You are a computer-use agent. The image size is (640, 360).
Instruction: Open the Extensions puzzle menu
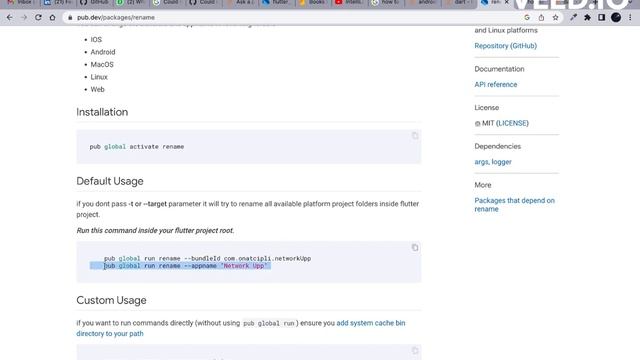(587, 18)
